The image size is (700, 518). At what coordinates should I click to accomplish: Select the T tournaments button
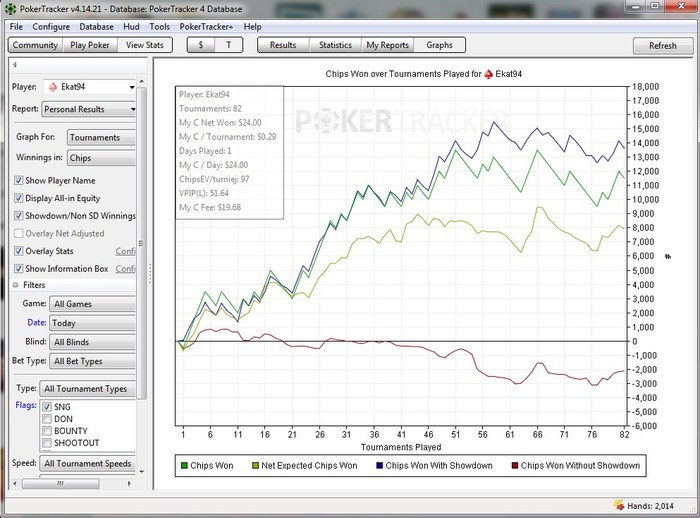(229, 45)
